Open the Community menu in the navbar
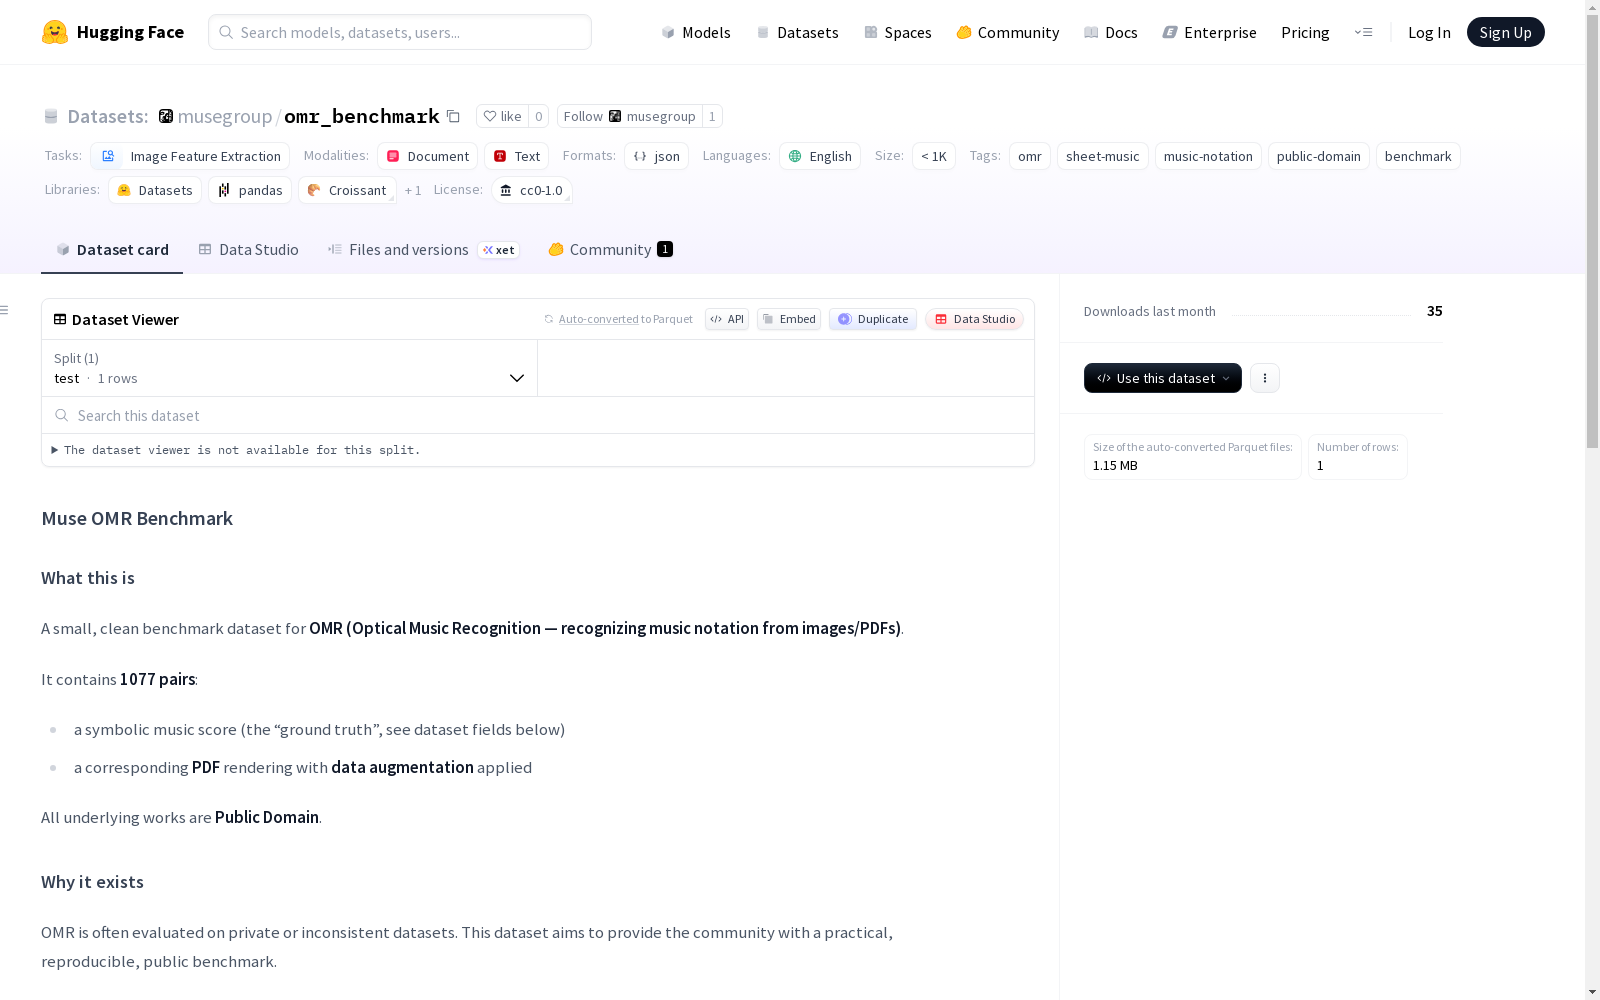 tap(1008, 32)
